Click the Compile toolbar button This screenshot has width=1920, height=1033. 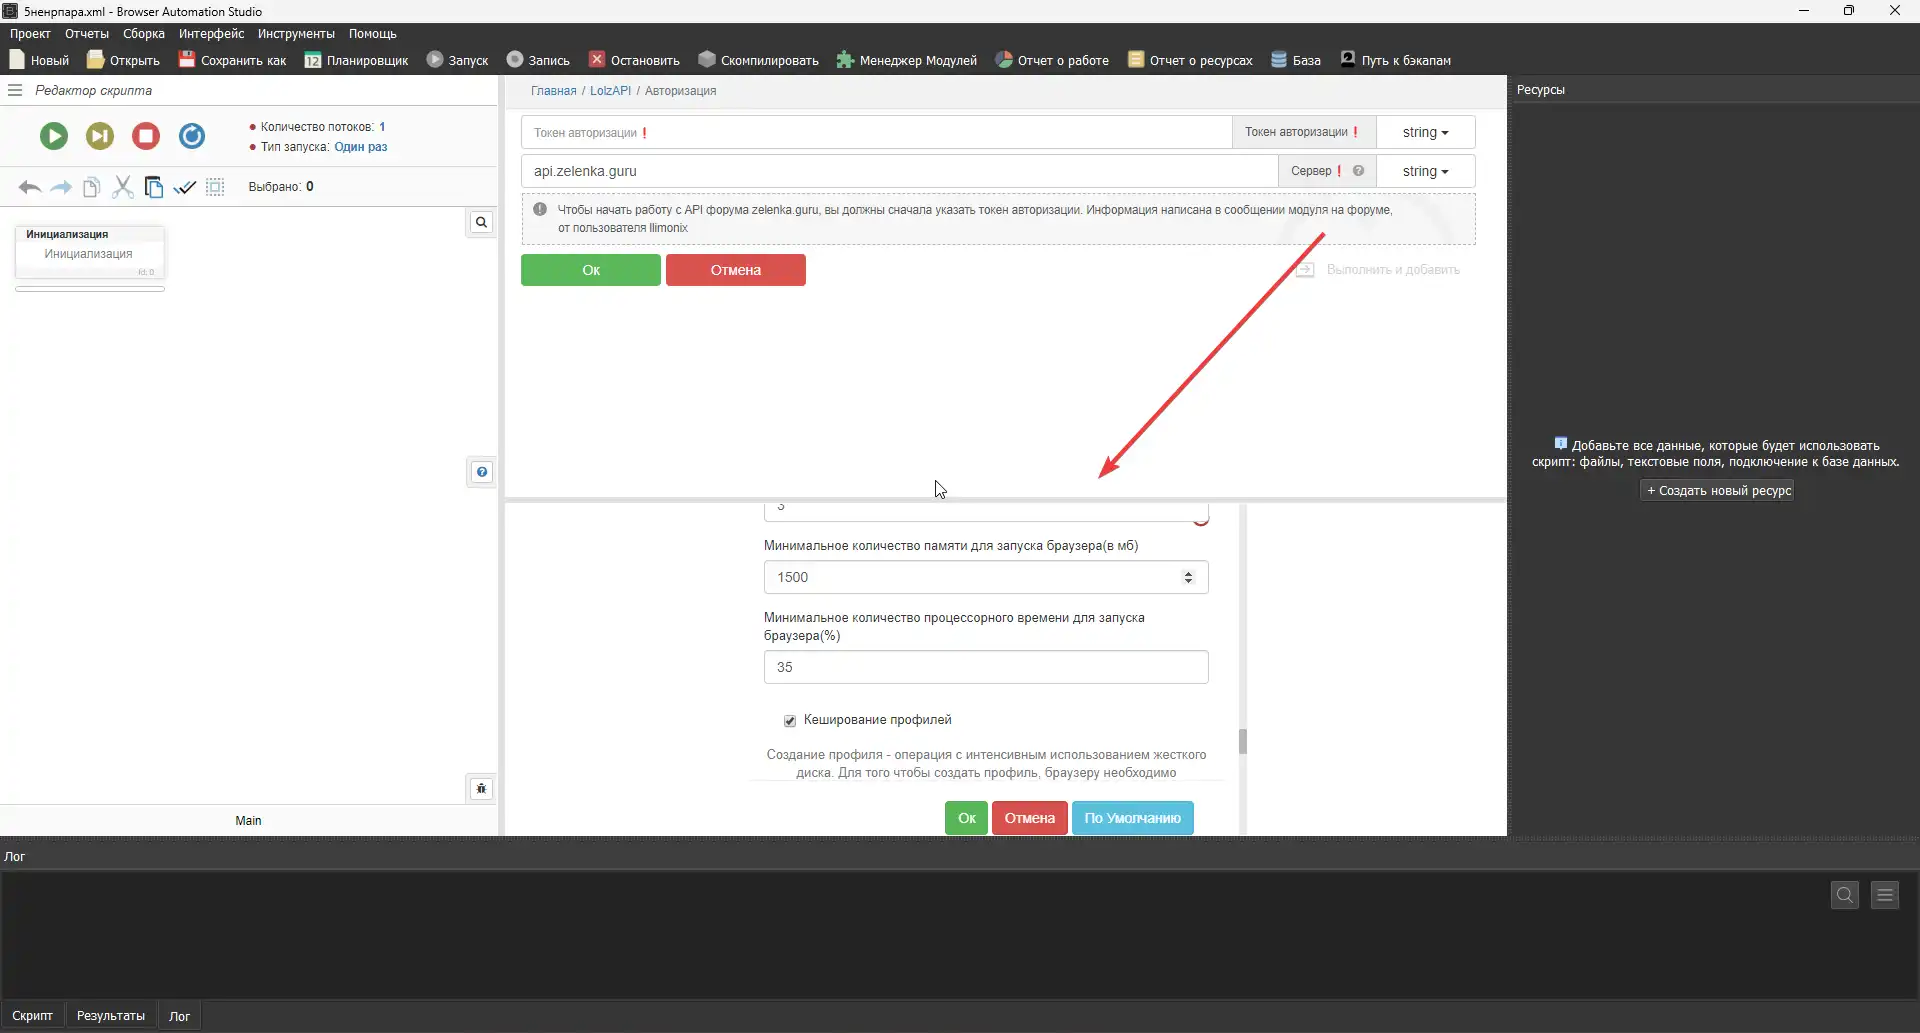(758, 60)
